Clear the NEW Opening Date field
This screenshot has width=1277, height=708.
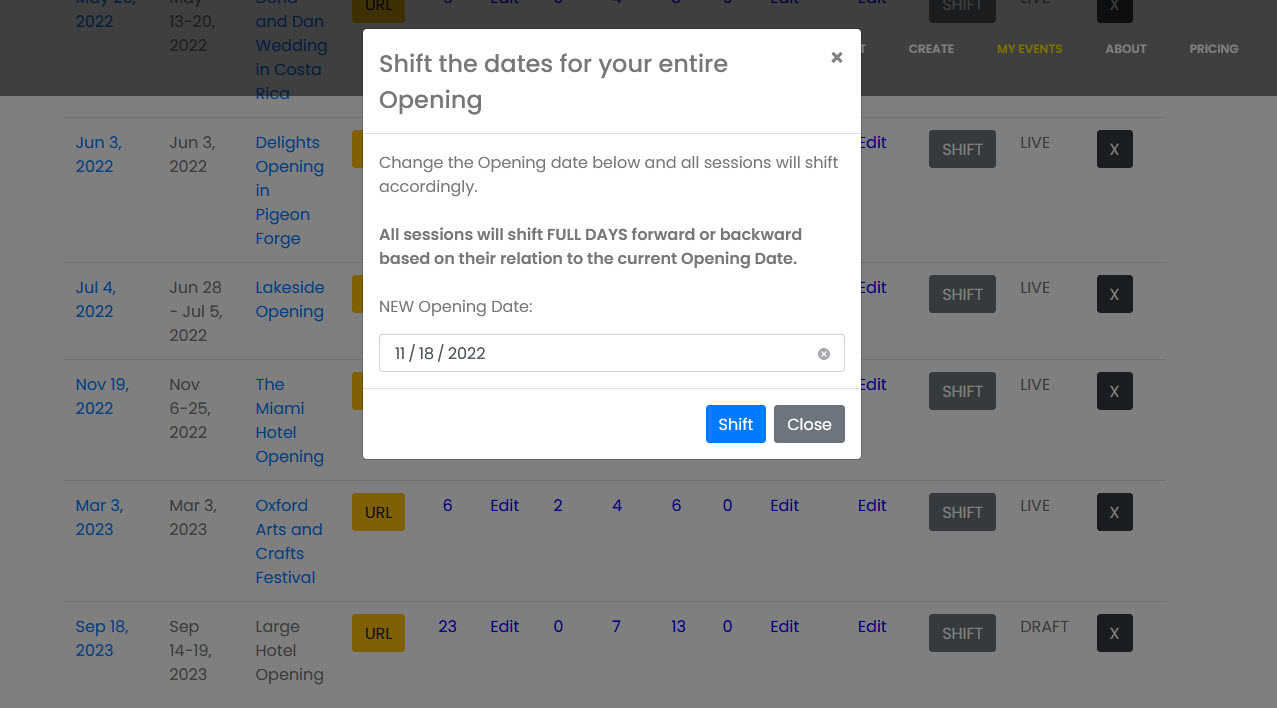point(824,354)
